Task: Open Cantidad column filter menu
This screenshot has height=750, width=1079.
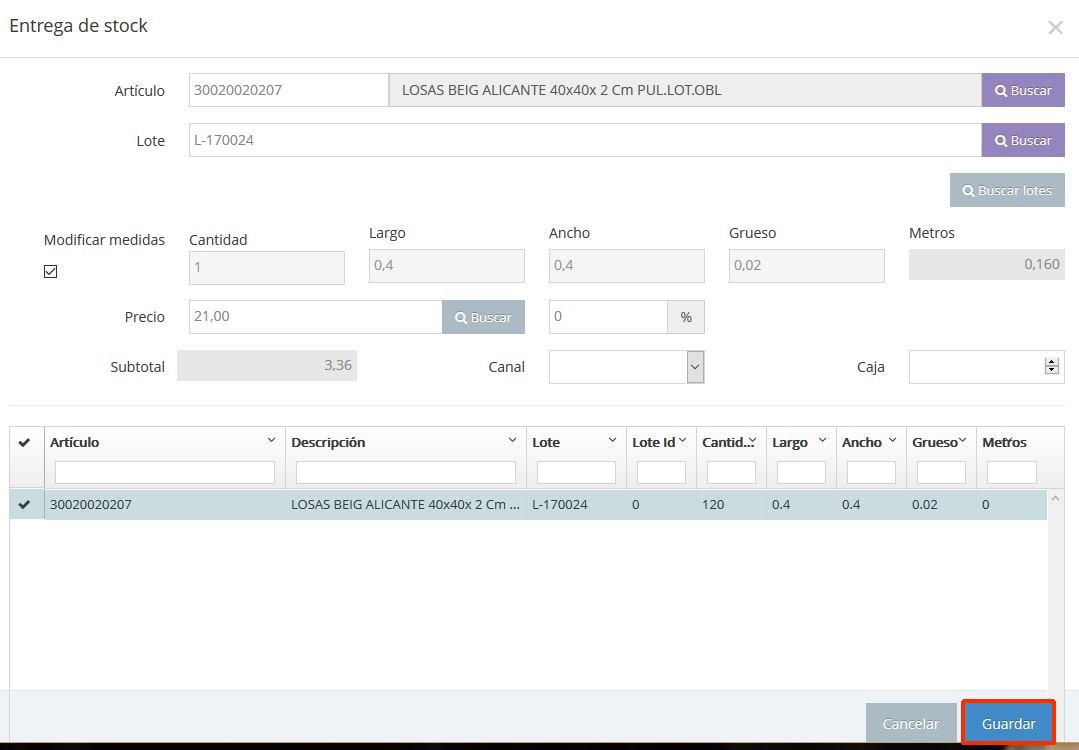Action: (753, 440)
